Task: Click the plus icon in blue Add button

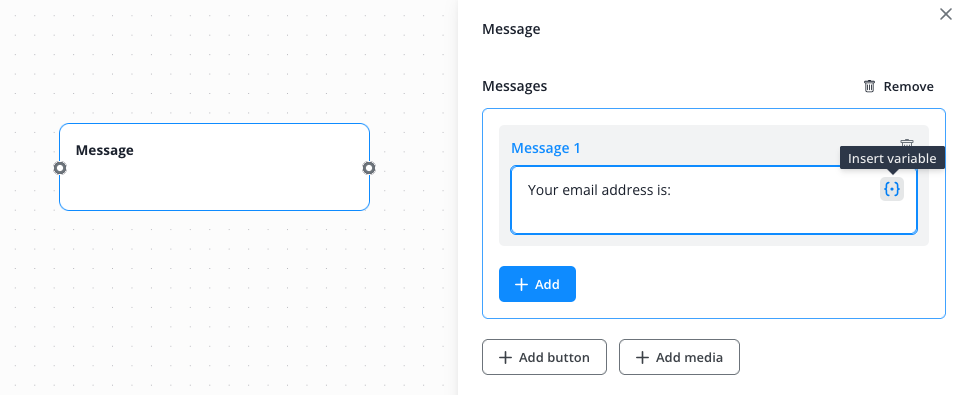Action: coord(521,284)
